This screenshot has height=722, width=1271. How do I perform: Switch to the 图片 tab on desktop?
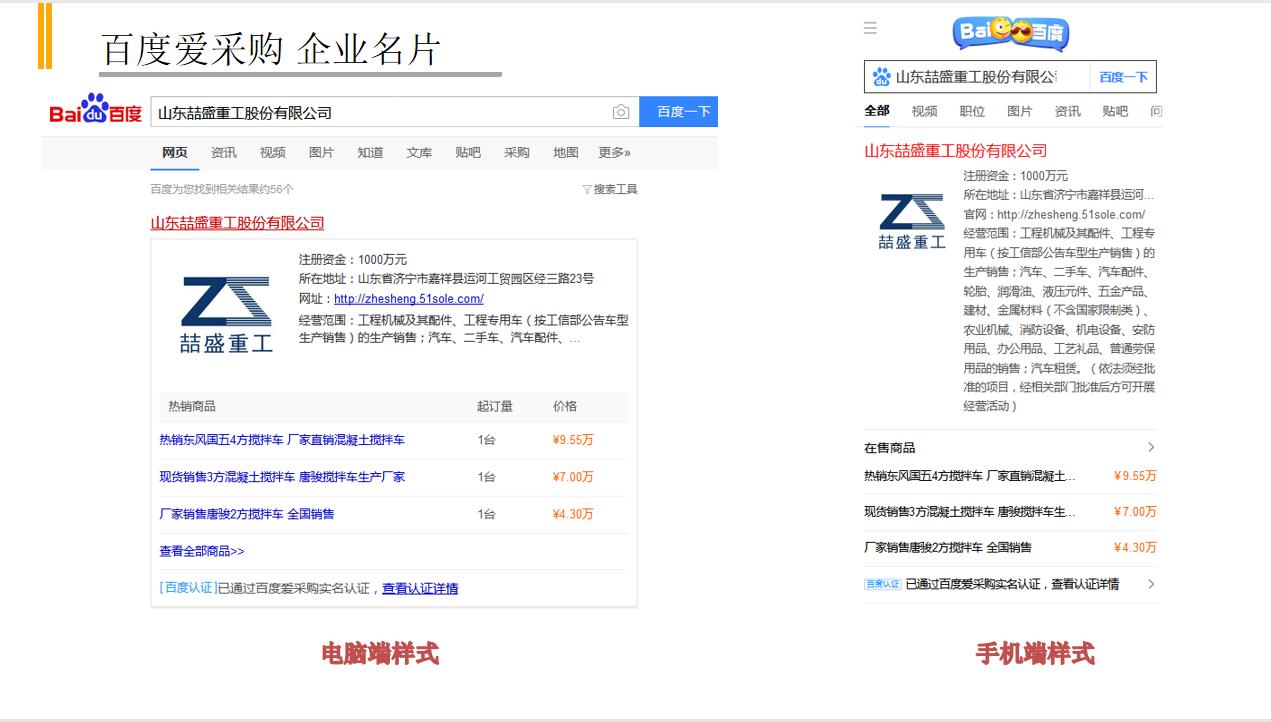[x=321, y=153]
